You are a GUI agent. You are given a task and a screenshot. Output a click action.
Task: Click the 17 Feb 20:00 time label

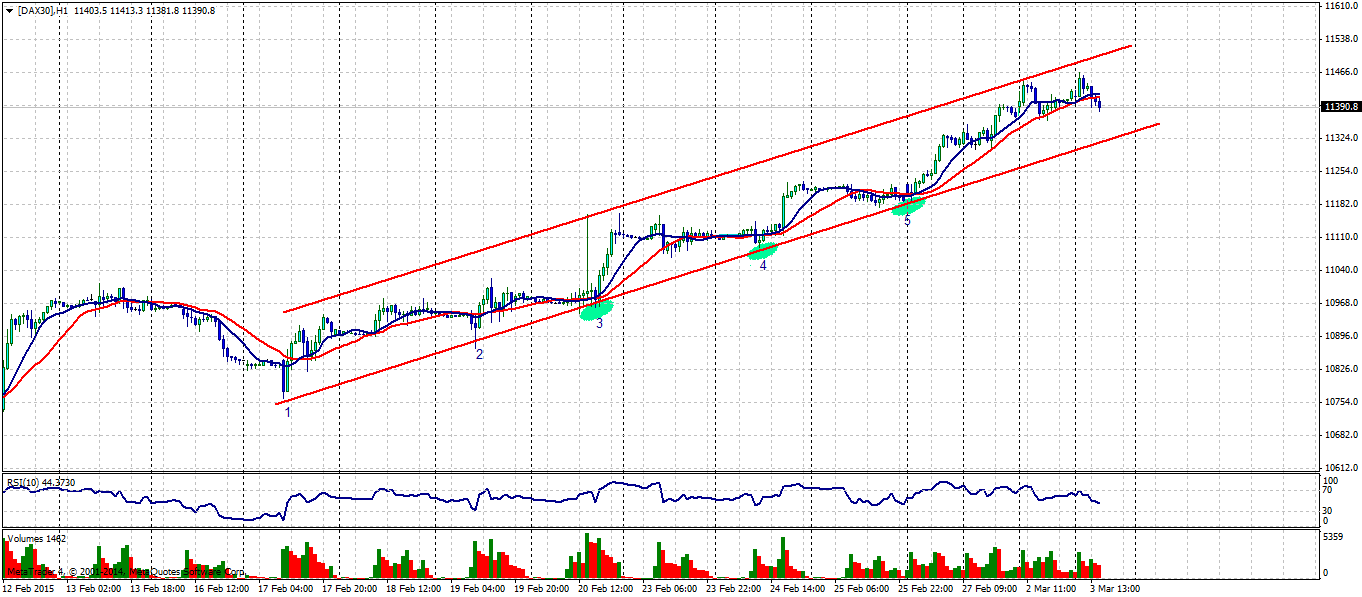pos(349,590)
